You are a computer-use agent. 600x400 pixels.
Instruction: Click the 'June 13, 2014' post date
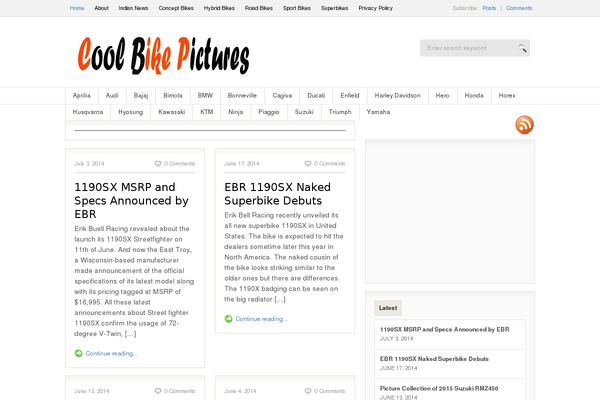[x=91, y=391]
